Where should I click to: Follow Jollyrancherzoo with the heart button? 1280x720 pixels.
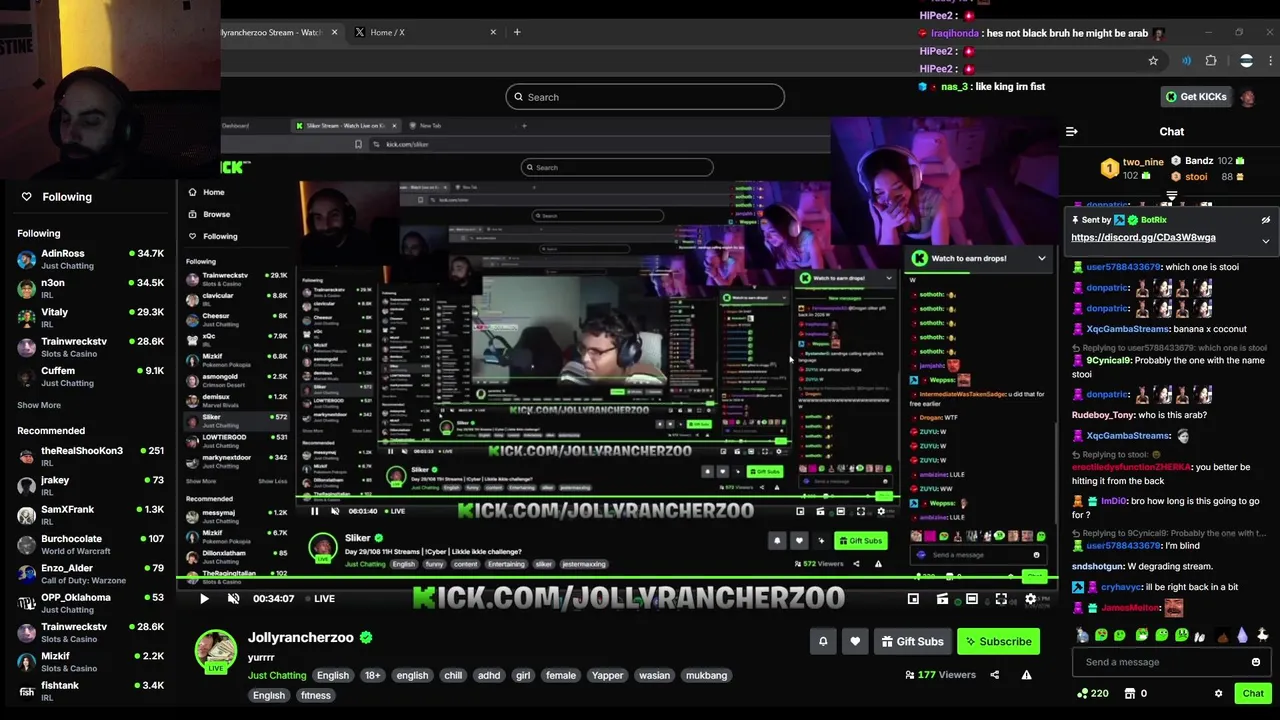pos(854,641)
